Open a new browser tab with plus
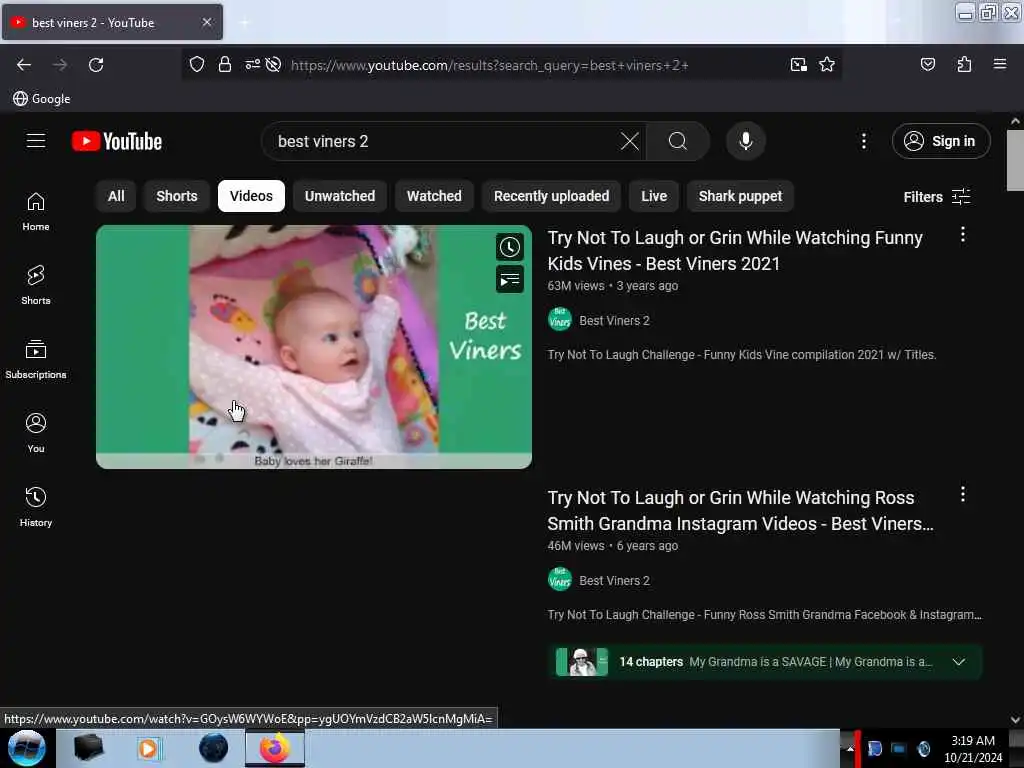 coord(244,22)
